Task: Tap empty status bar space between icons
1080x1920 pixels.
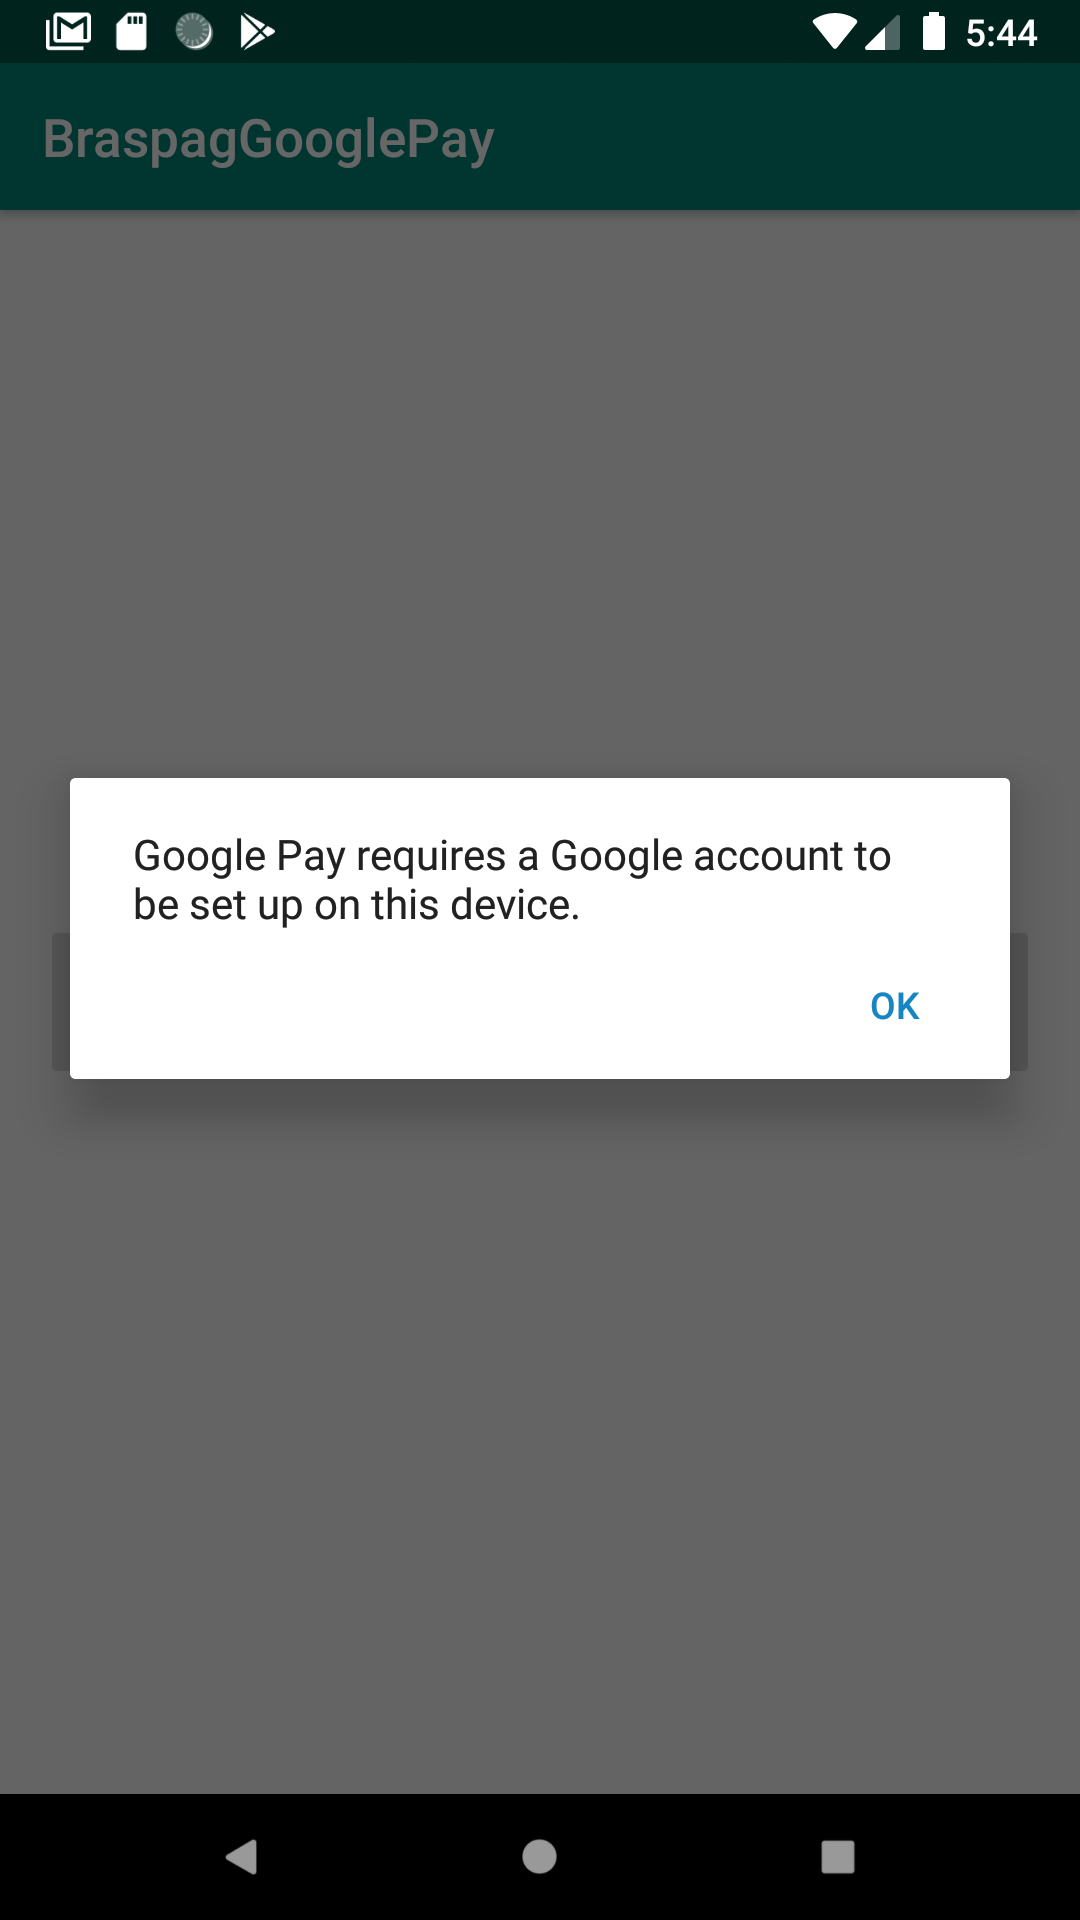Action: 540,32
